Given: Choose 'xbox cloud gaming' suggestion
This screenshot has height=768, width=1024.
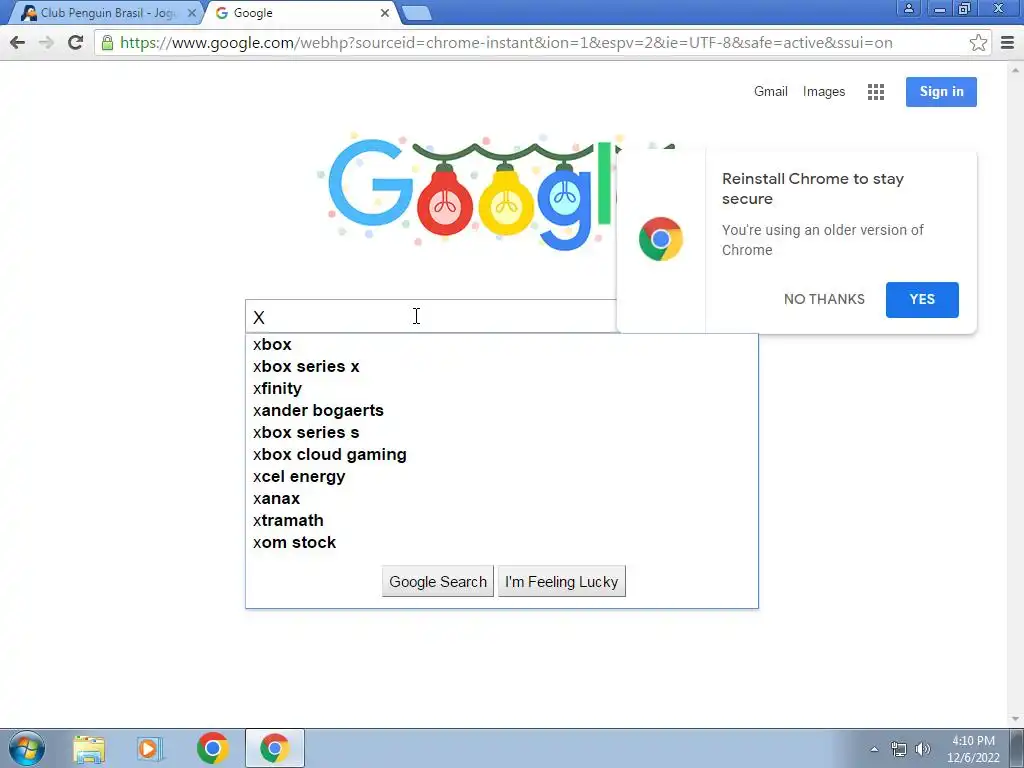Looking at the screenshot, I should (502, 455).
